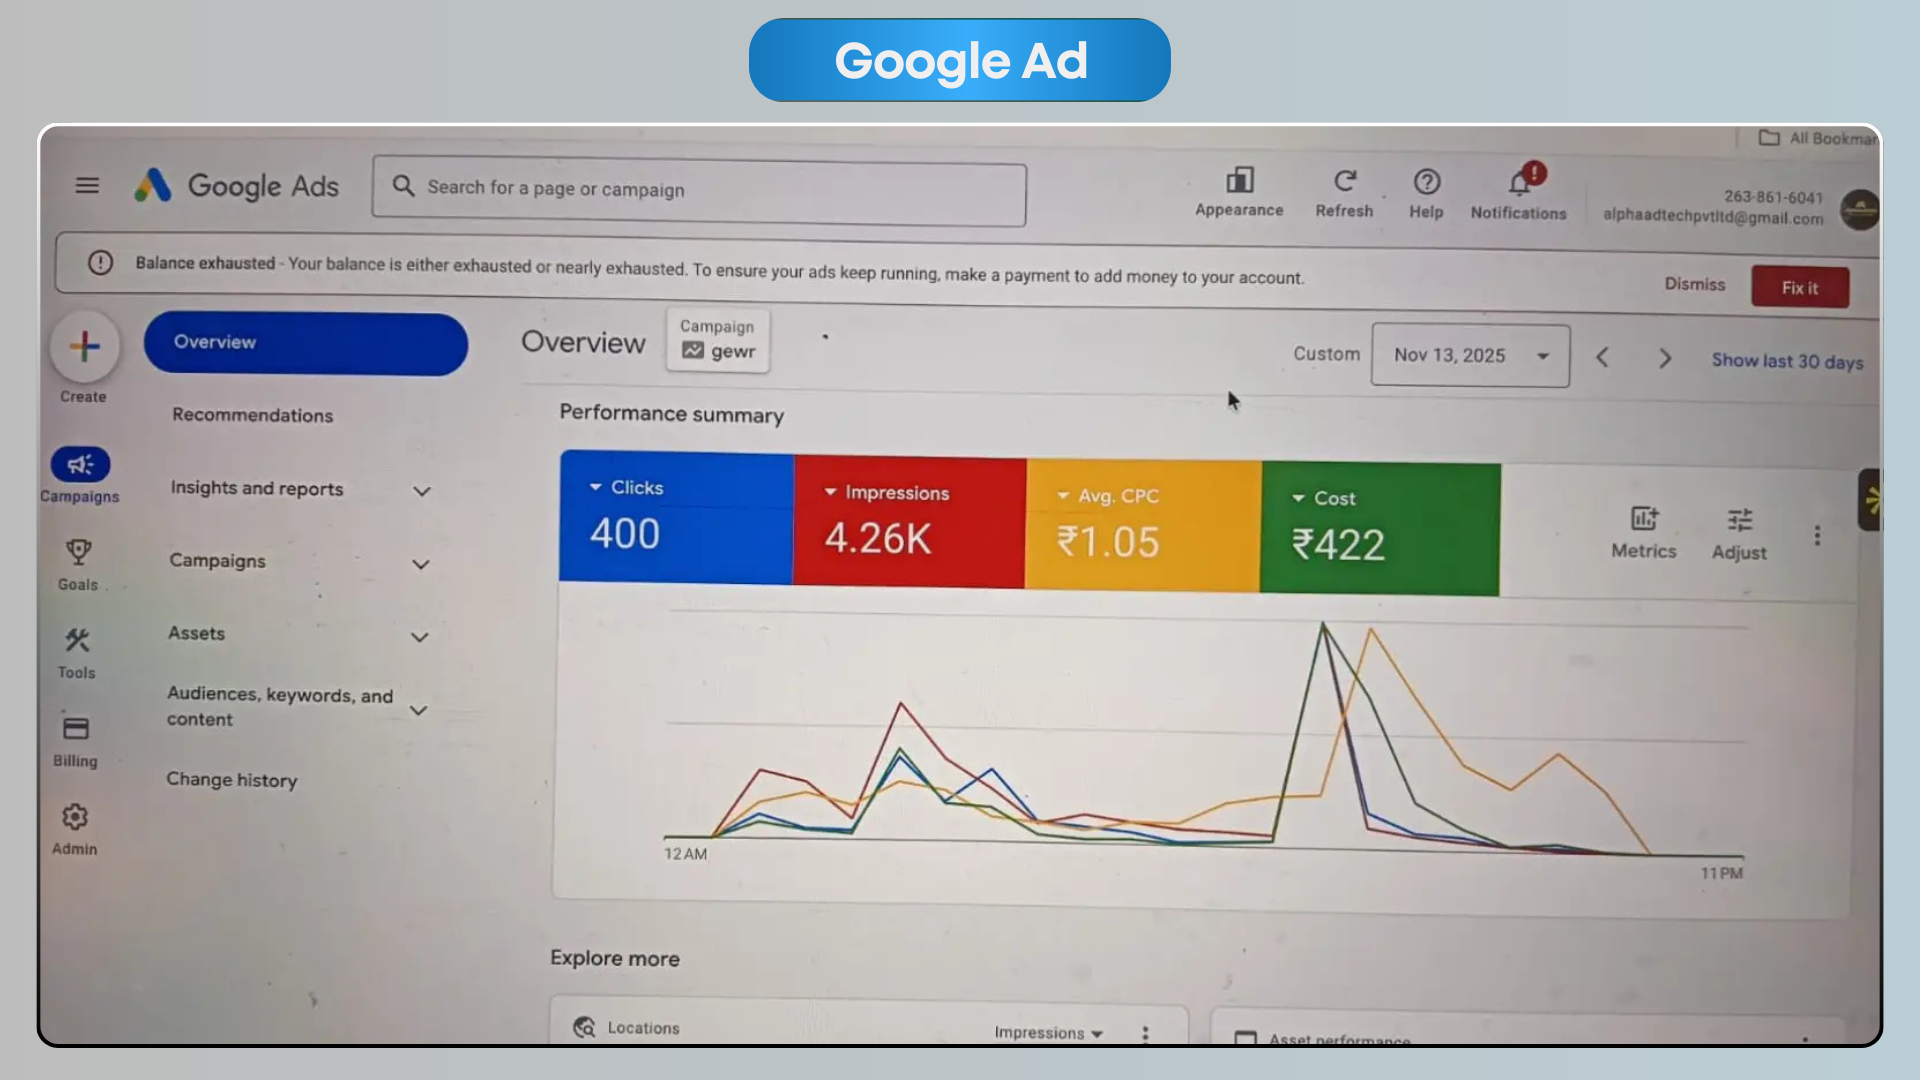Image resolution: width=1920 pixels, height=1080 pixels.
Task: Open the hamburger main menu icon
Action: pos(87,185)
